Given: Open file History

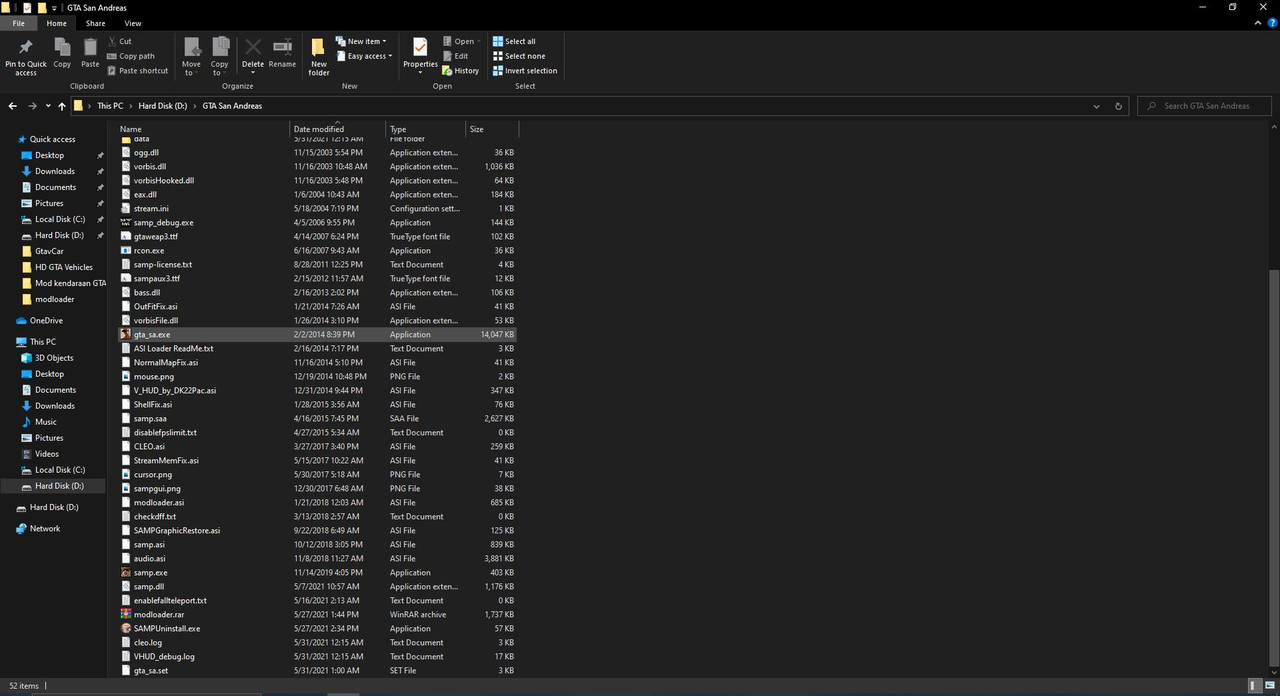Looking at the screenshot, I should click(461, 71).
